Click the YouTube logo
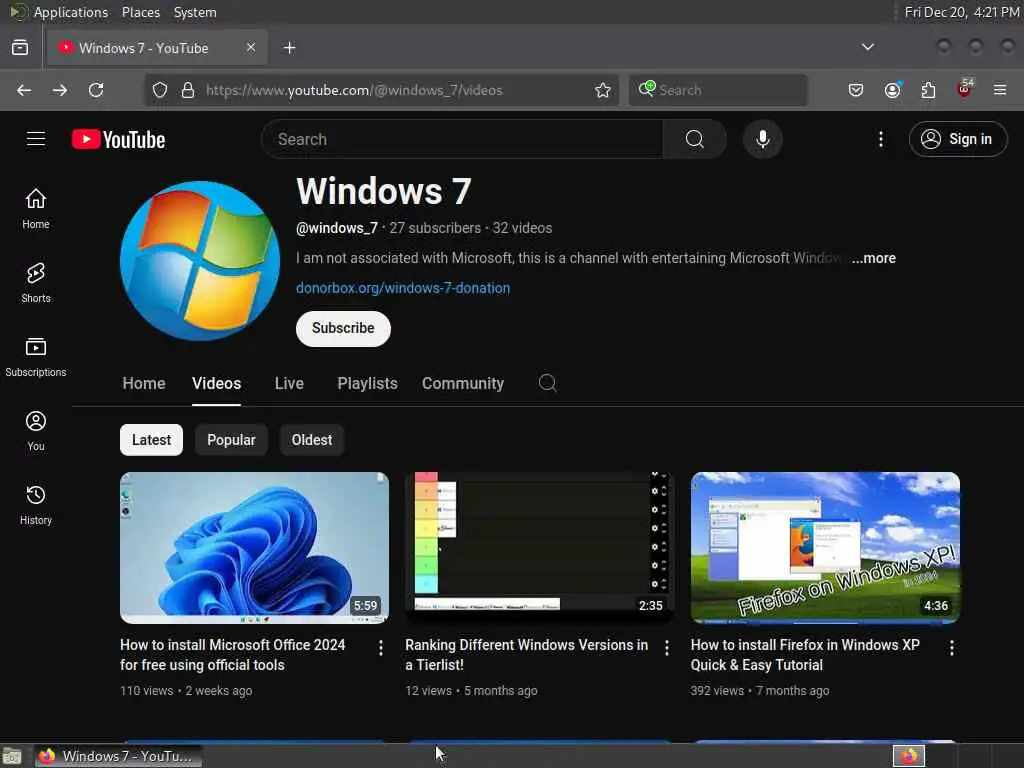 coord(118,139)
